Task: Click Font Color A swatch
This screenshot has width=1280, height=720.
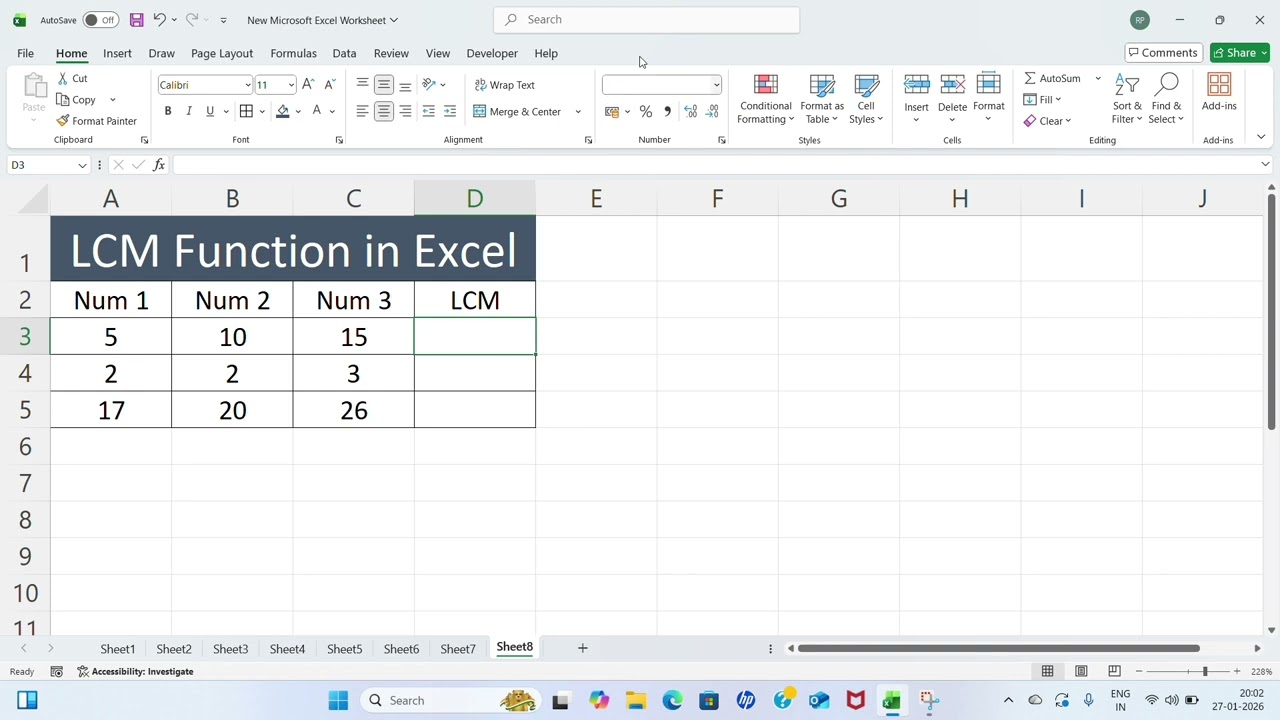Action: click(x=317, y=112)
